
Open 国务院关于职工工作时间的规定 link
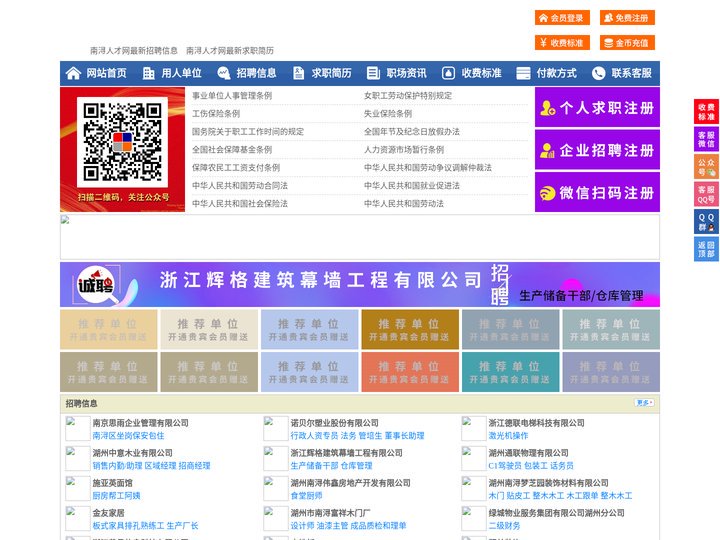click(248, 131)
